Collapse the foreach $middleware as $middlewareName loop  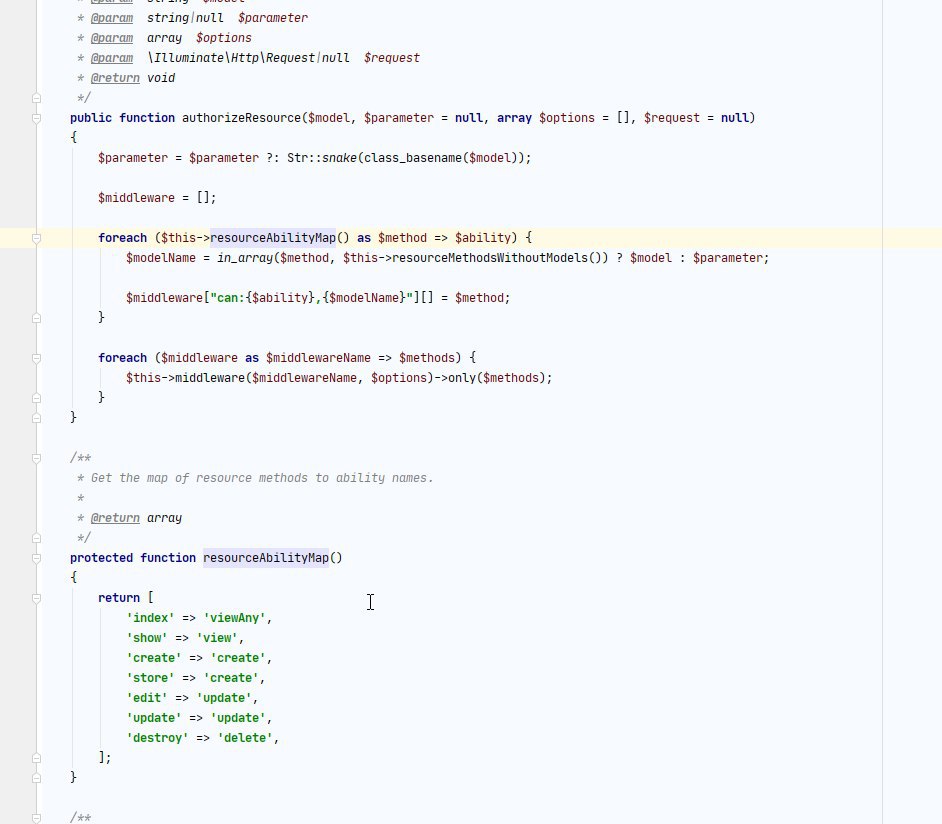(x=36, y=359)
